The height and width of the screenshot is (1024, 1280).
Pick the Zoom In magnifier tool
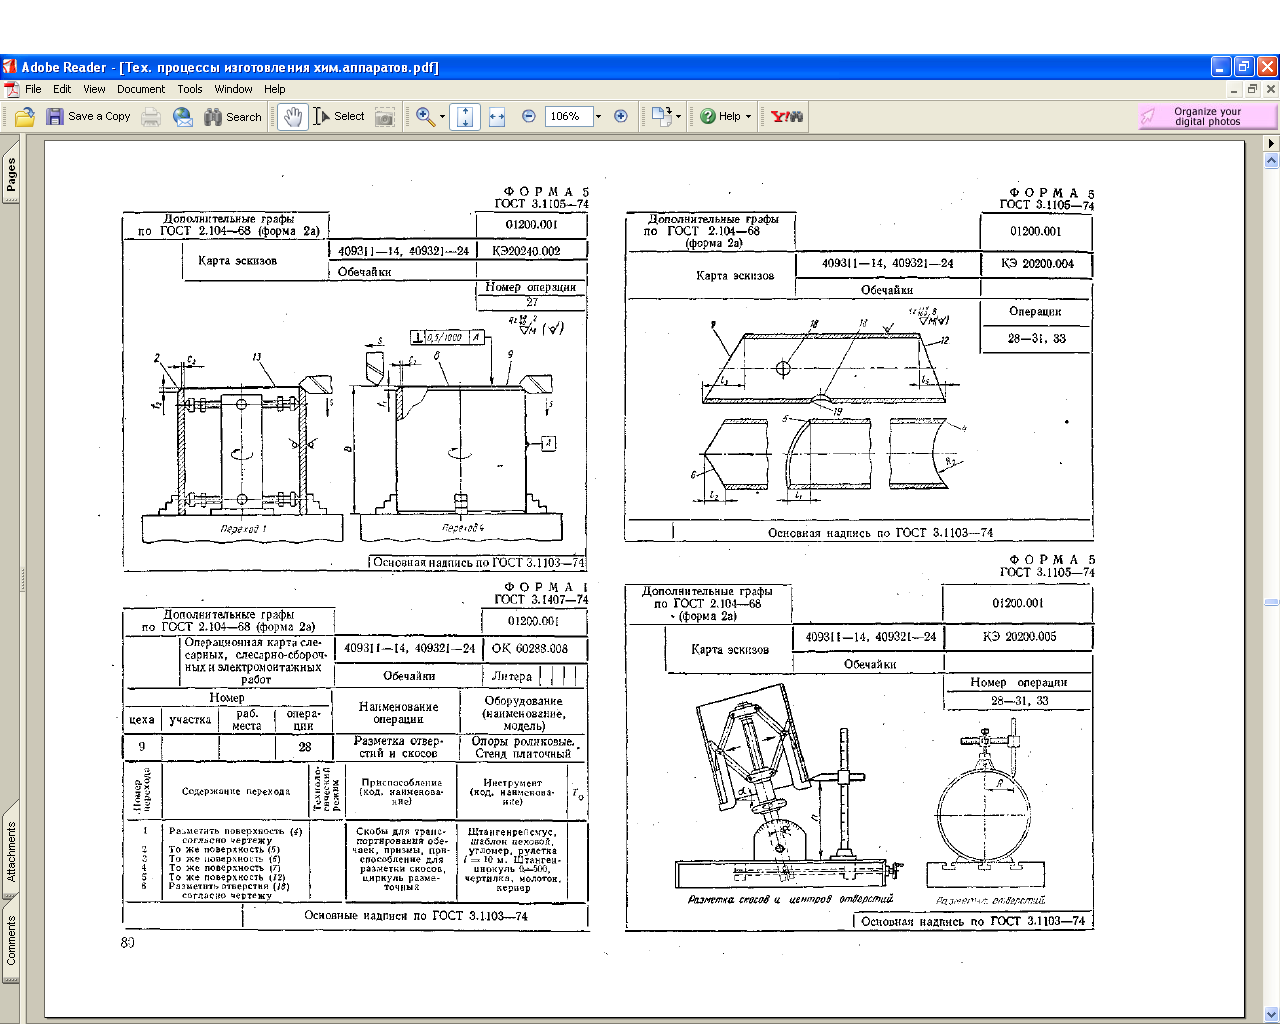point(425,117)
